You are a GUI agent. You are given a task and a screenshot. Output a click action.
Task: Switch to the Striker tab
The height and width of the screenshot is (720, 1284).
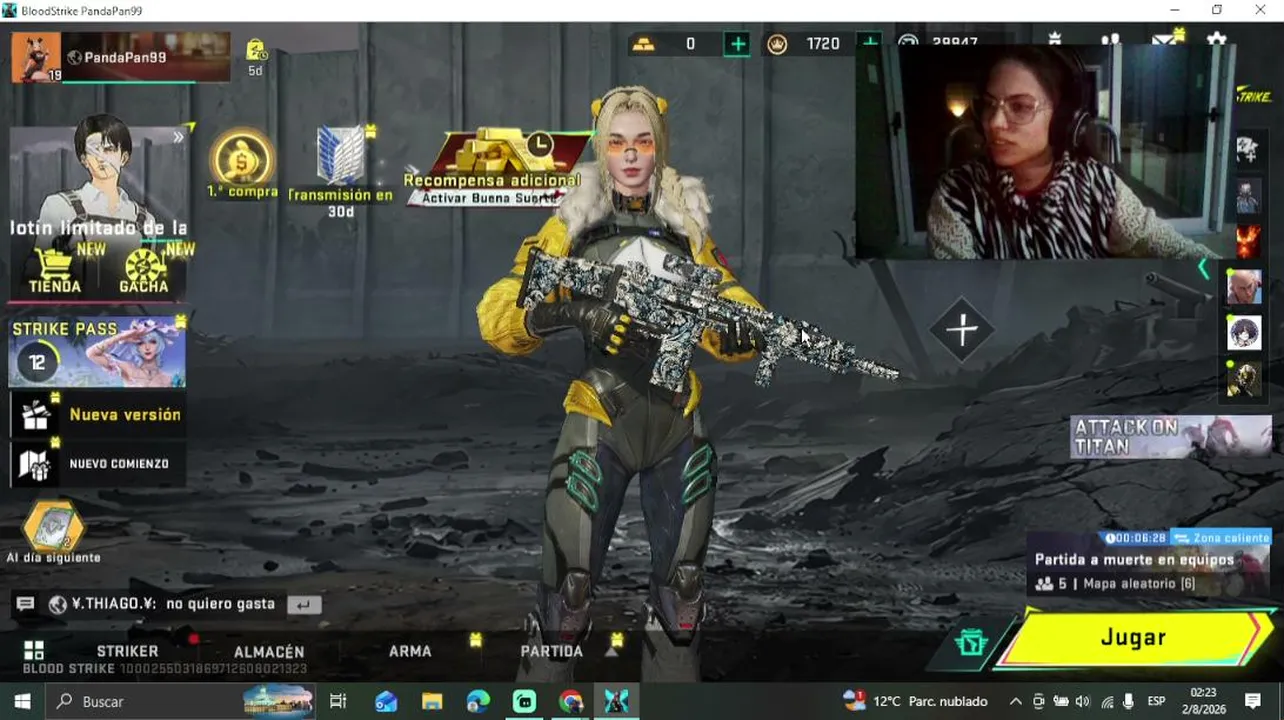127,651
